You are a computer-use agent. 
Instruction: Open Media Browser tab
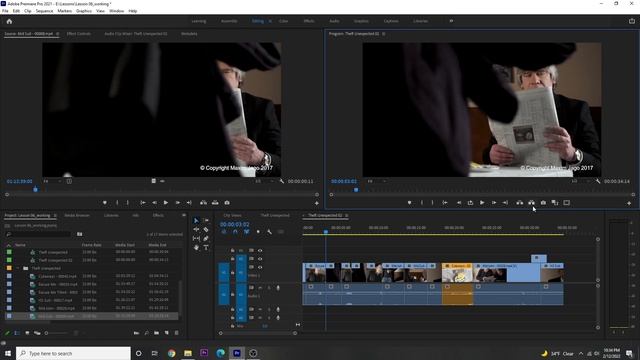pyautogui.click(x=77, y=215)
